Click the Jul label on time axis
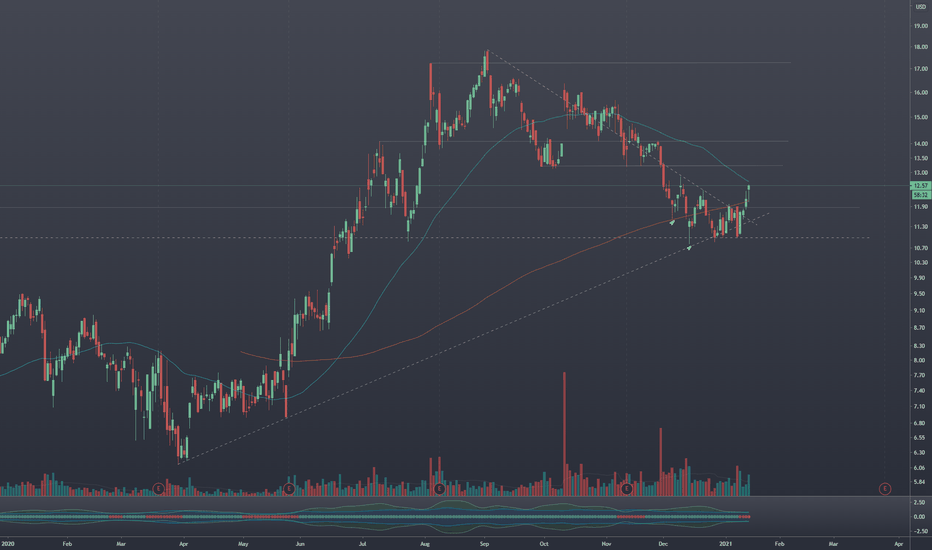The width and height of the screenshot is (932, 550). point(363,544)
